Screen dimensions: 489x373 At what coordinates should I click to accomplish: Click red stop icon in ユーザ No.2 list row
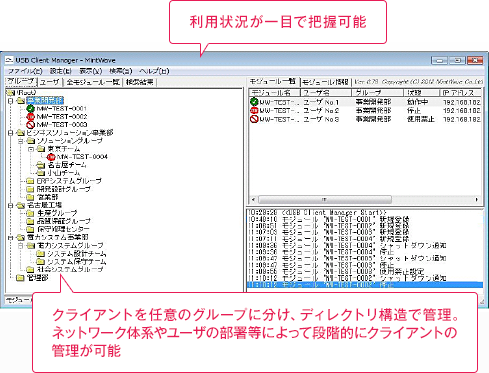[254, 110]
